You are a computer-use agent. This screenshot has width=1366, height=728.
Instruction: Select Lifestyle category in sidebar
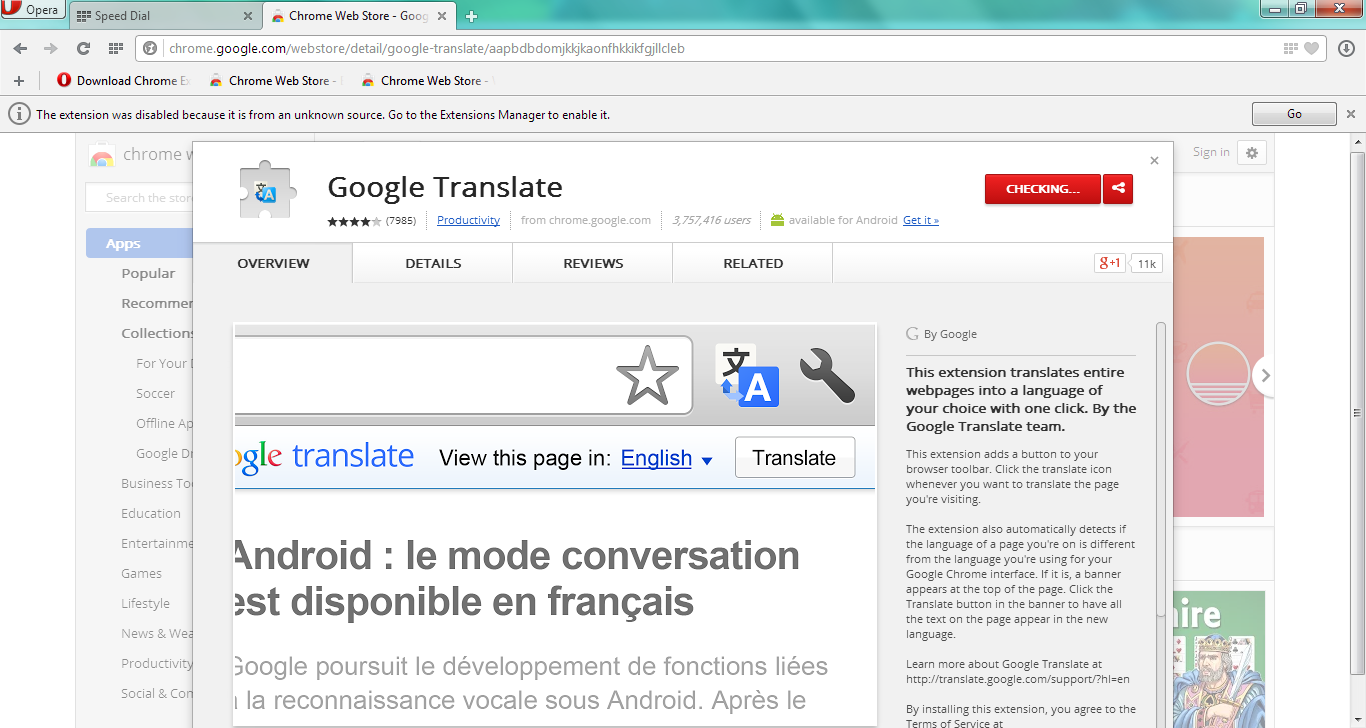click(145, 603)
